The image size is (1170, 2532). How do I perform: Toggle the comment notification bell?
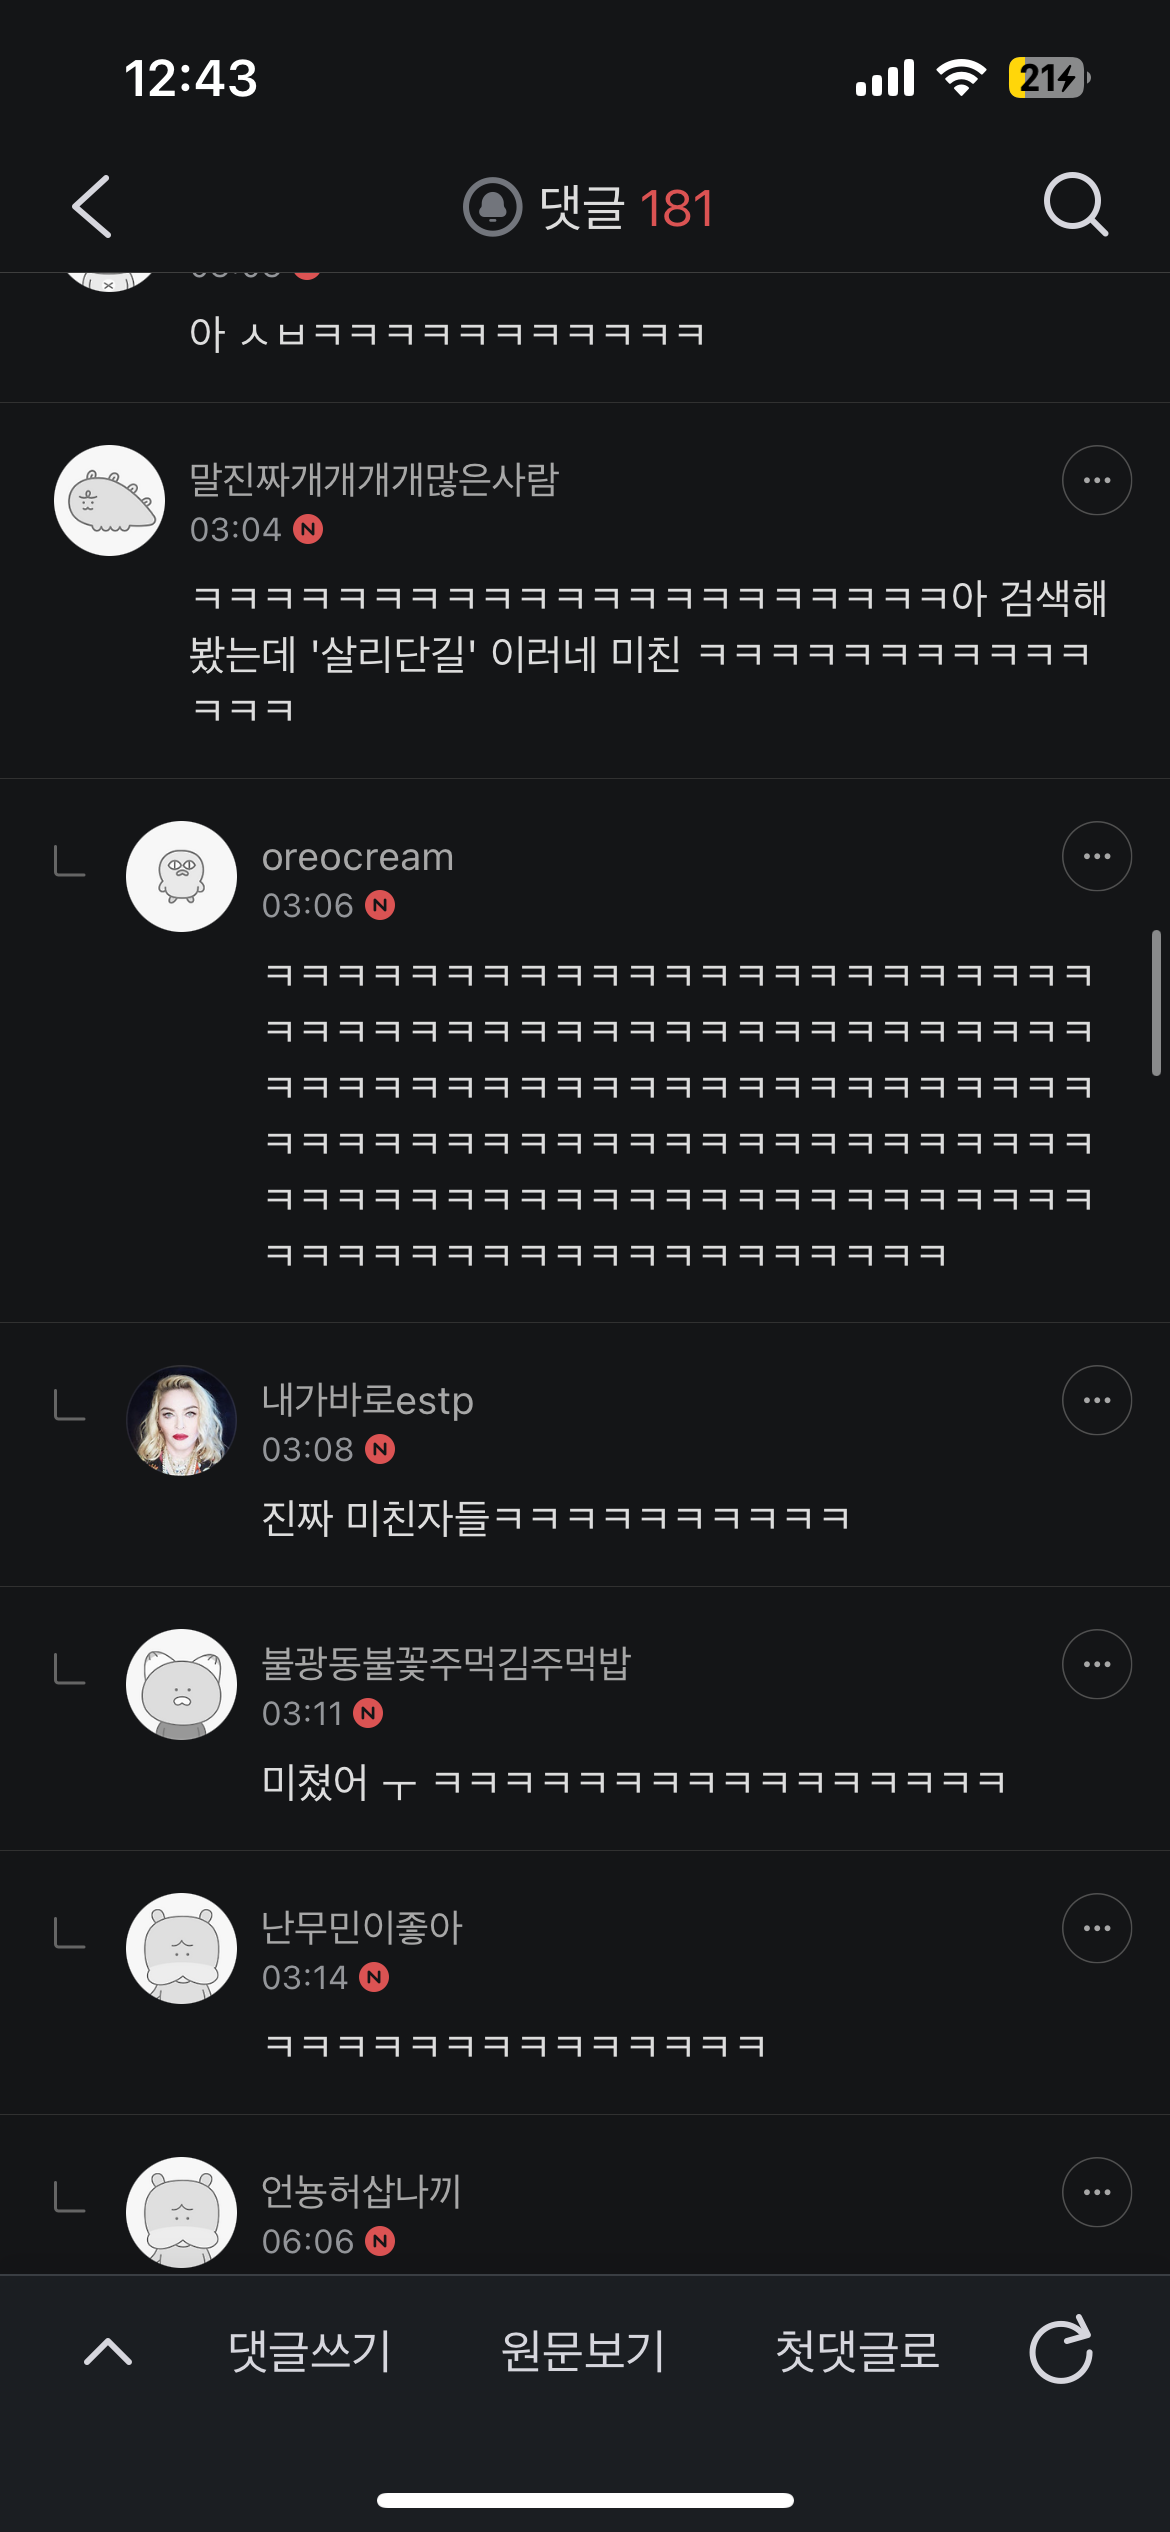tap(492, 207)
